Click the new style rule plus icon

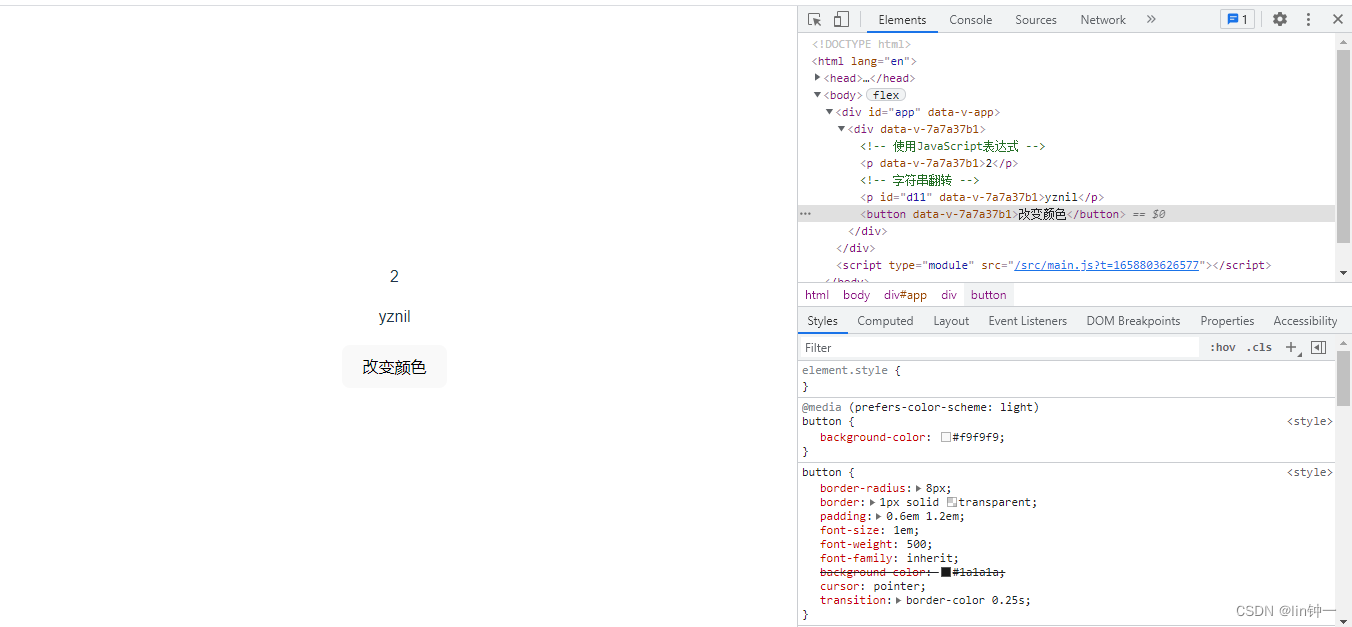tap(1291, 347)
